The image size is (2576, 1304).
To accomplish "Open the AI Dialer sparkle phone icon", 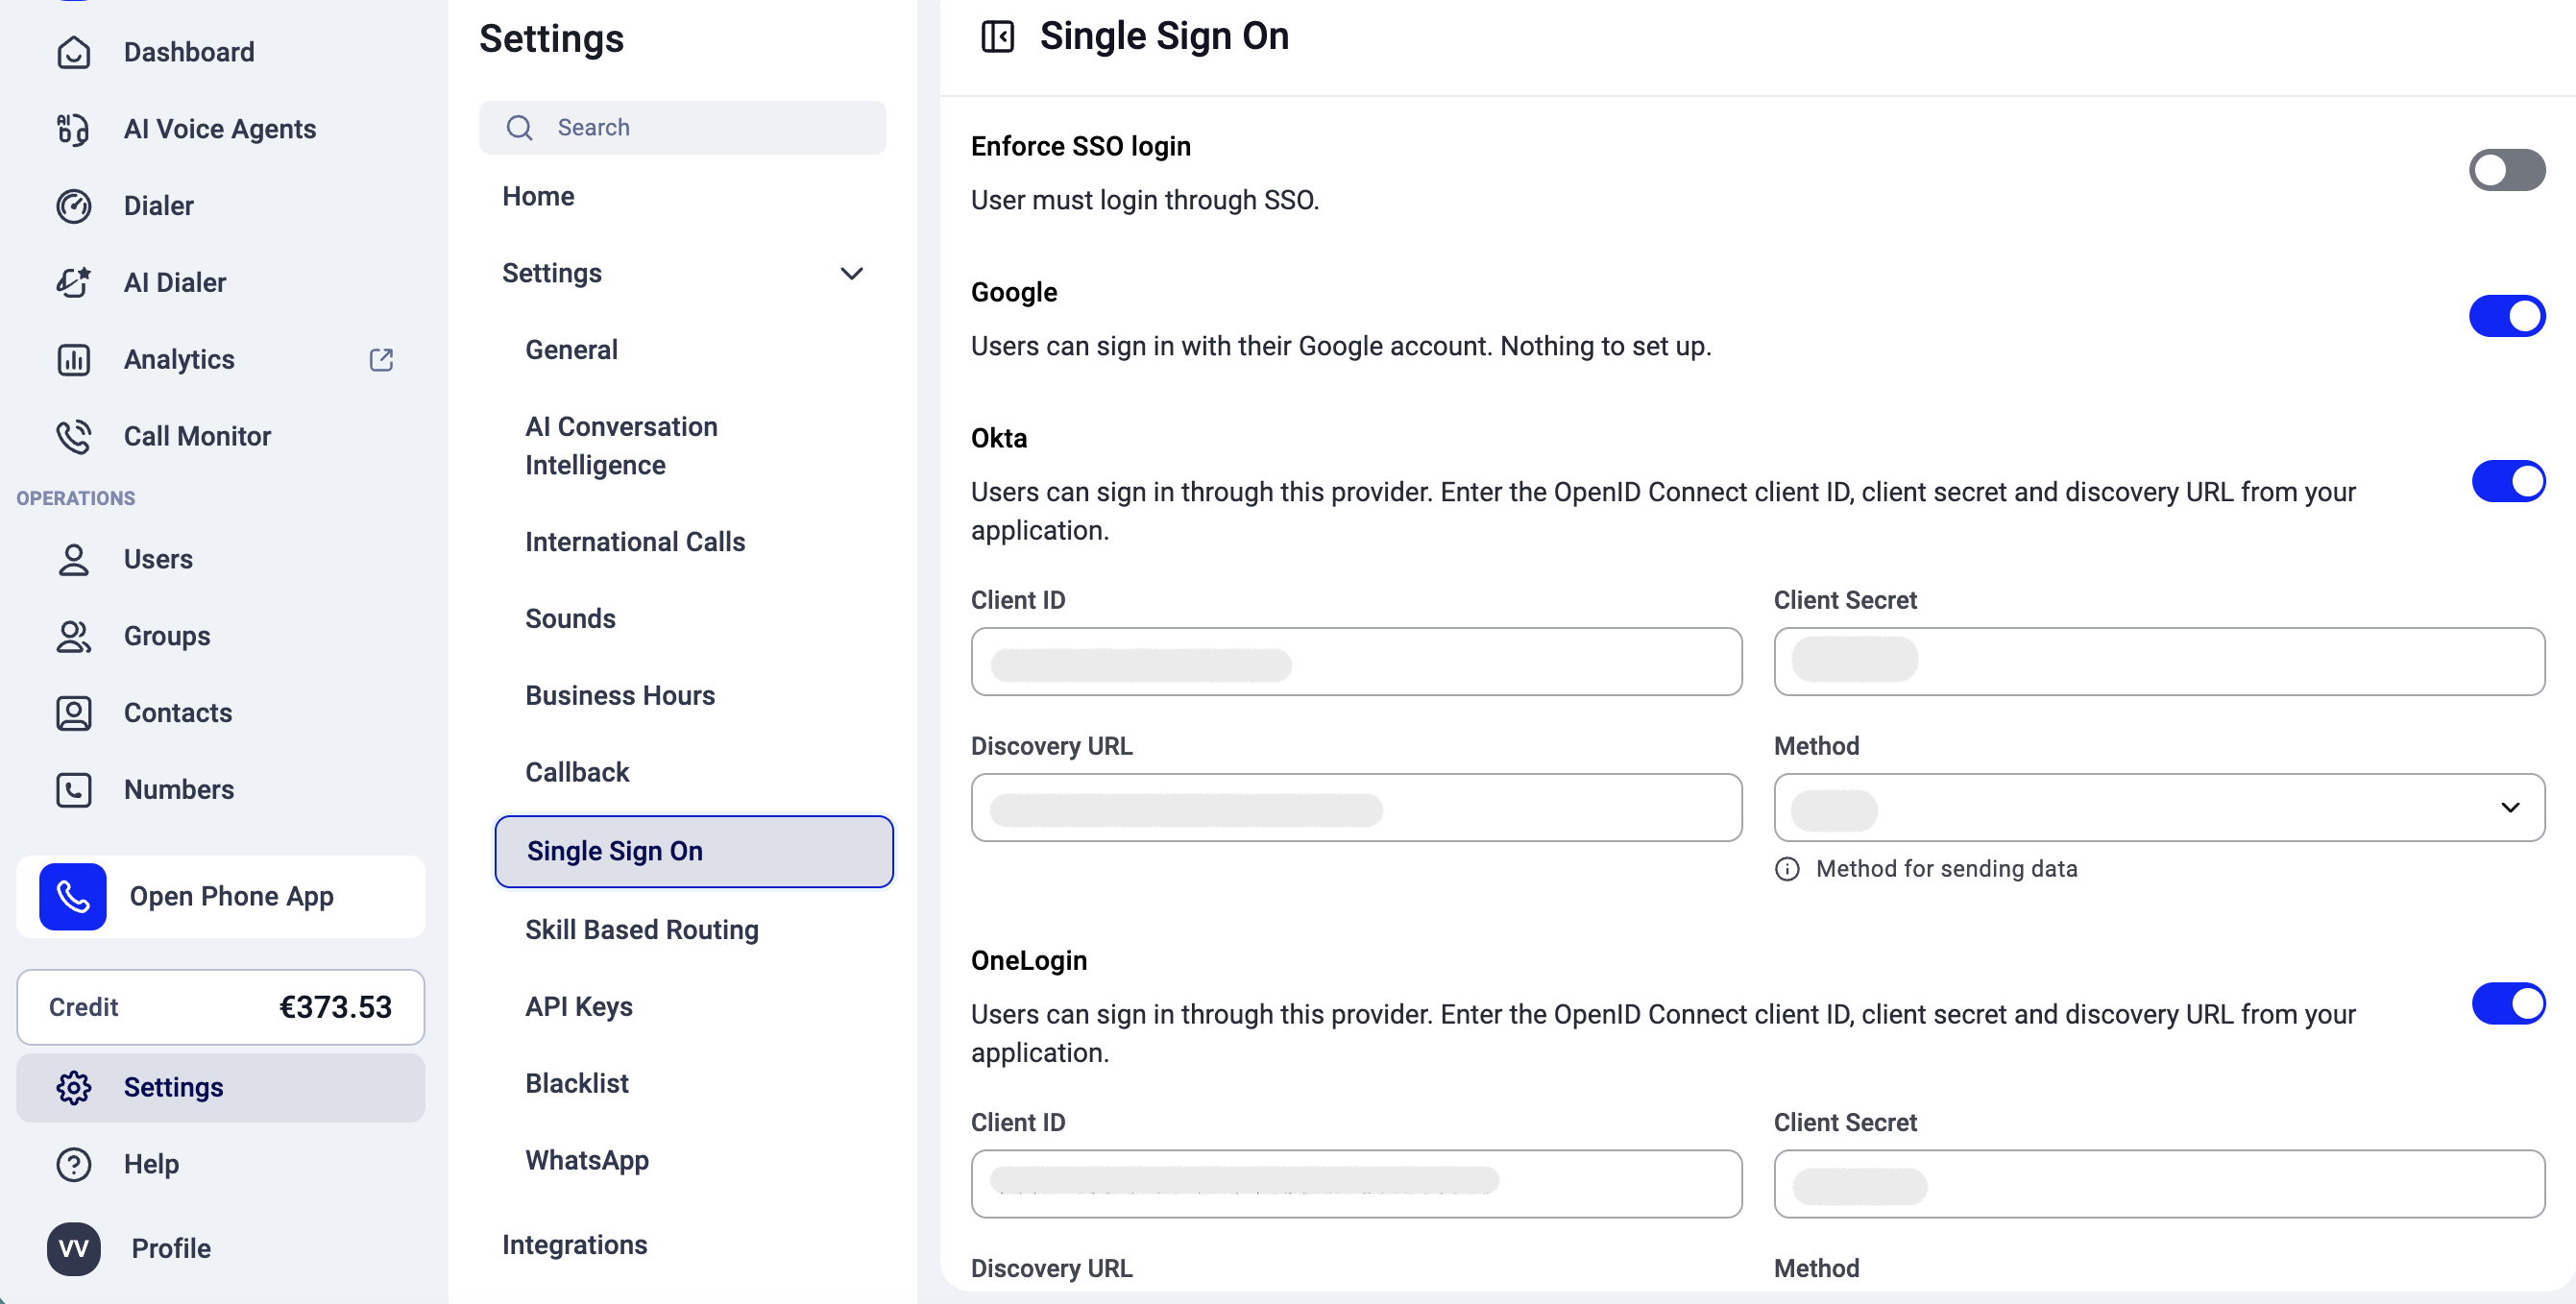I will coord(73,283).
